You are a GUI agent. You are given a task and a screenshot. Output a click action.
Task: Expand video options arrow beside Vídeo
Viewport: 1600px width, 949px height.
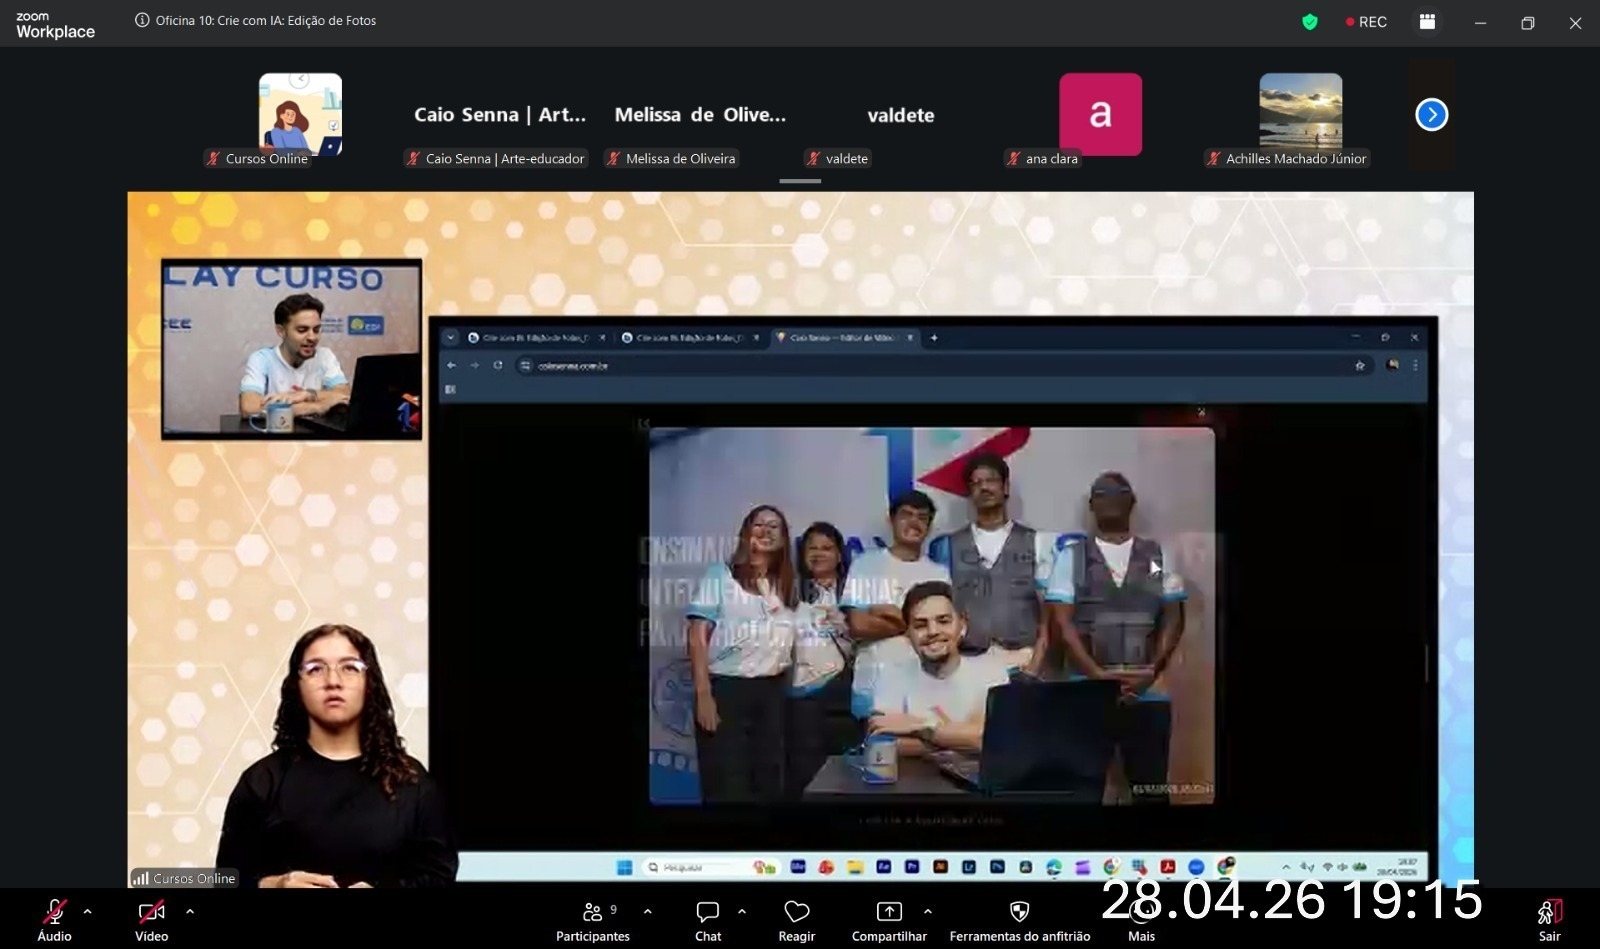pos(190,912)
